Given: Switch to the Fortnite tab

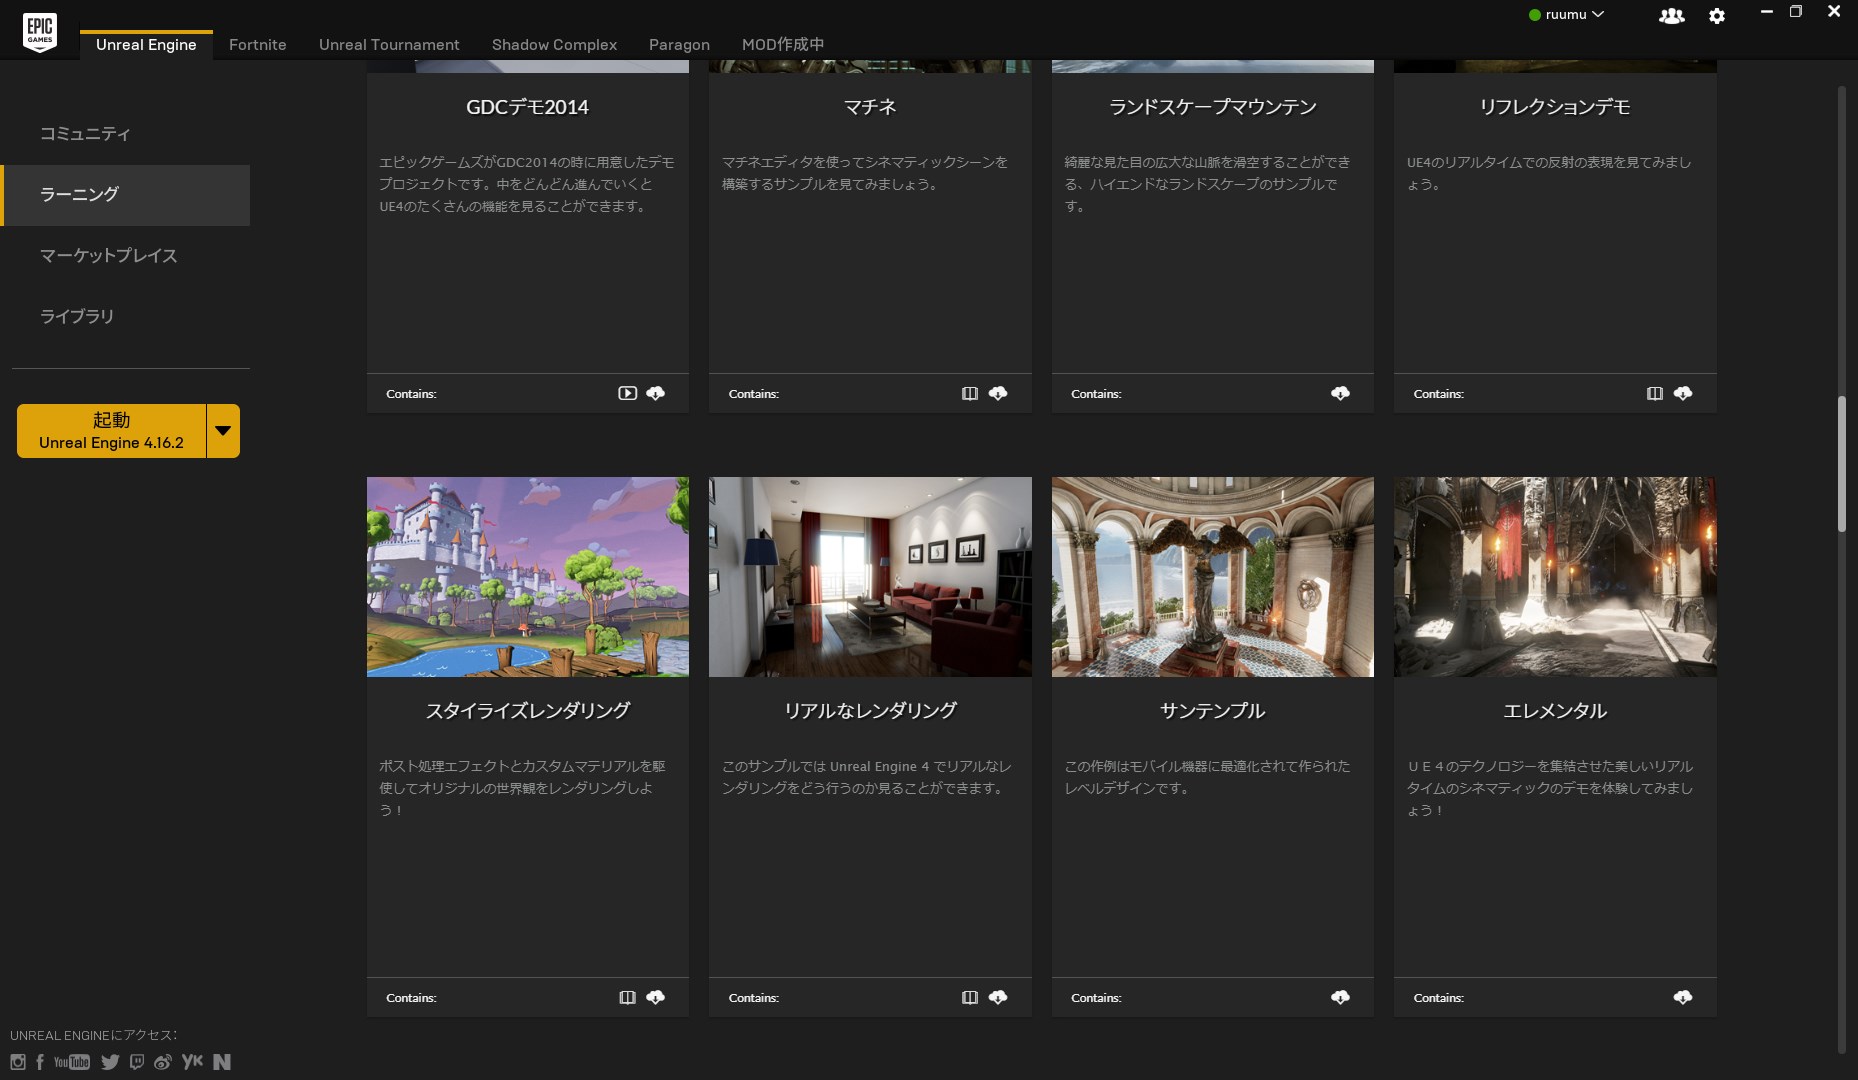Looking at the screenshot, I should coord(258,45).
